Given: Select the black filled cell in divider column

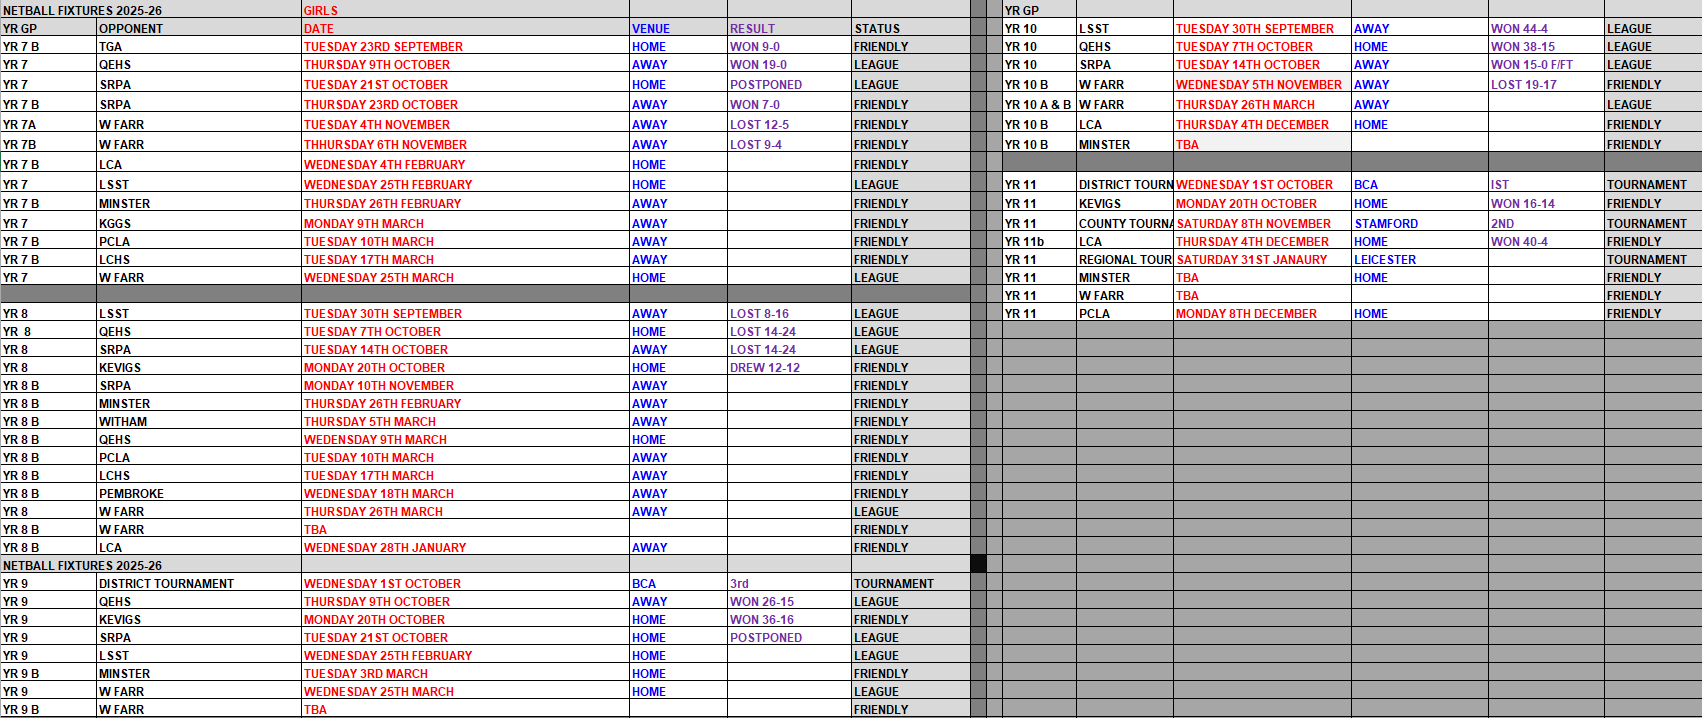Looking at the screenshot, I should pos(978,564).
